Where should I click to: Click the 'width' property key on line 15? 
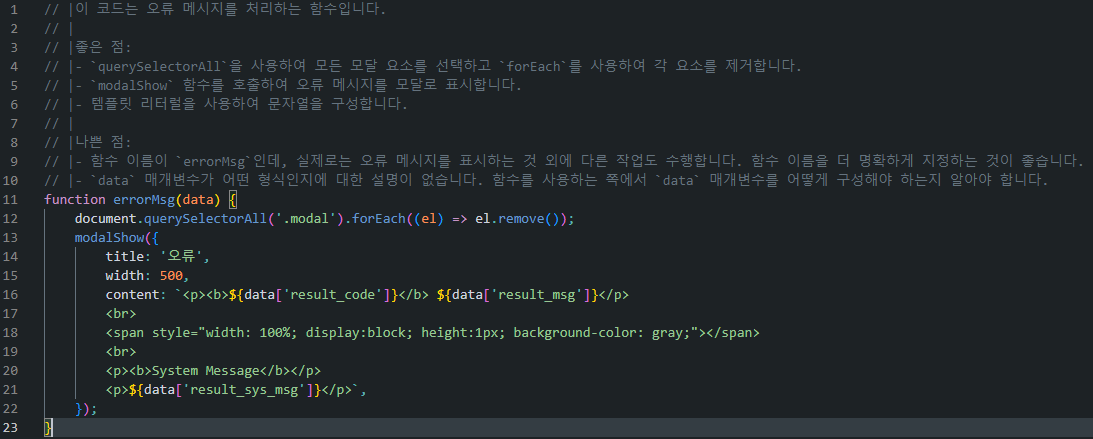125,275
